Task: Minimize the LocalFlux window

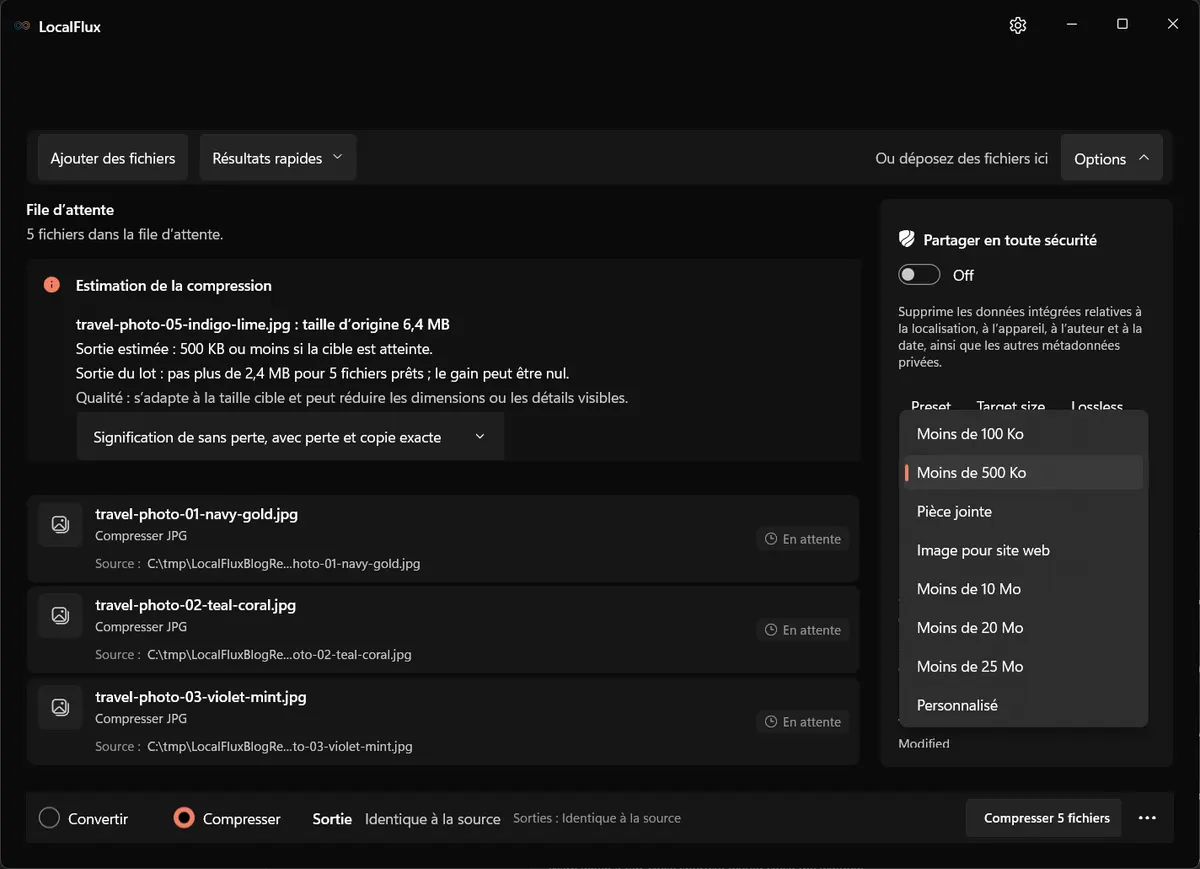Action: click(x=1071, y=25)
